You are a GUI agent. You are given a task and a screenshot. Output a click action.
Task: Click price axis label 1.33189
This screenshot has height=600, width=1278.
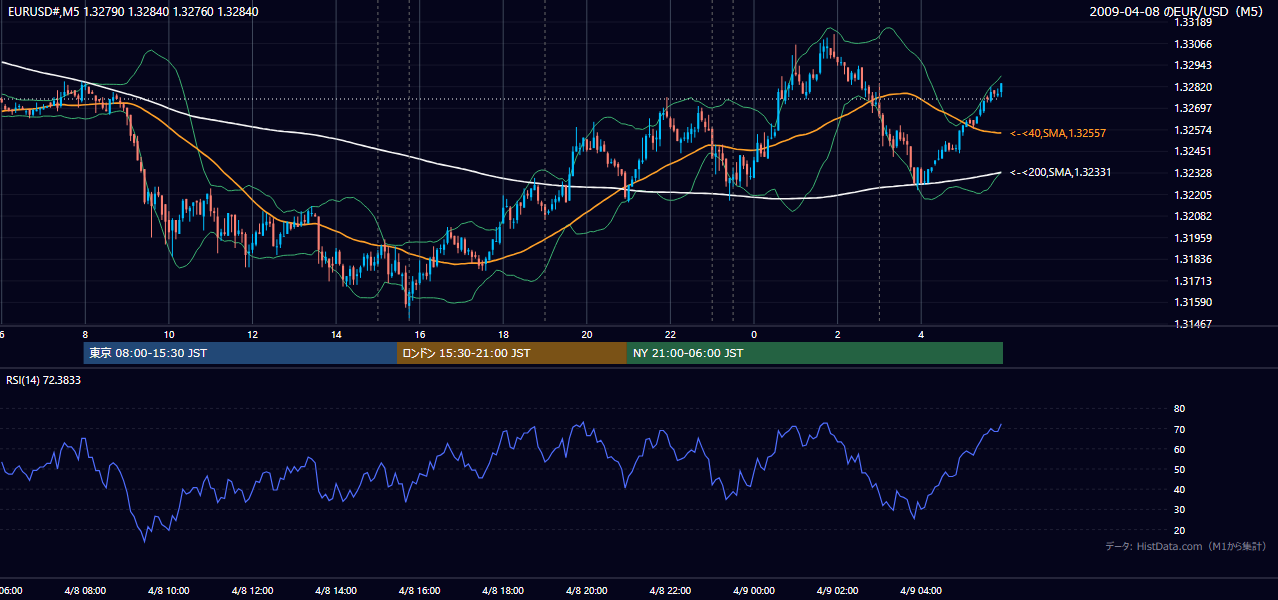pyautogui.click(x=1194, y=22)
